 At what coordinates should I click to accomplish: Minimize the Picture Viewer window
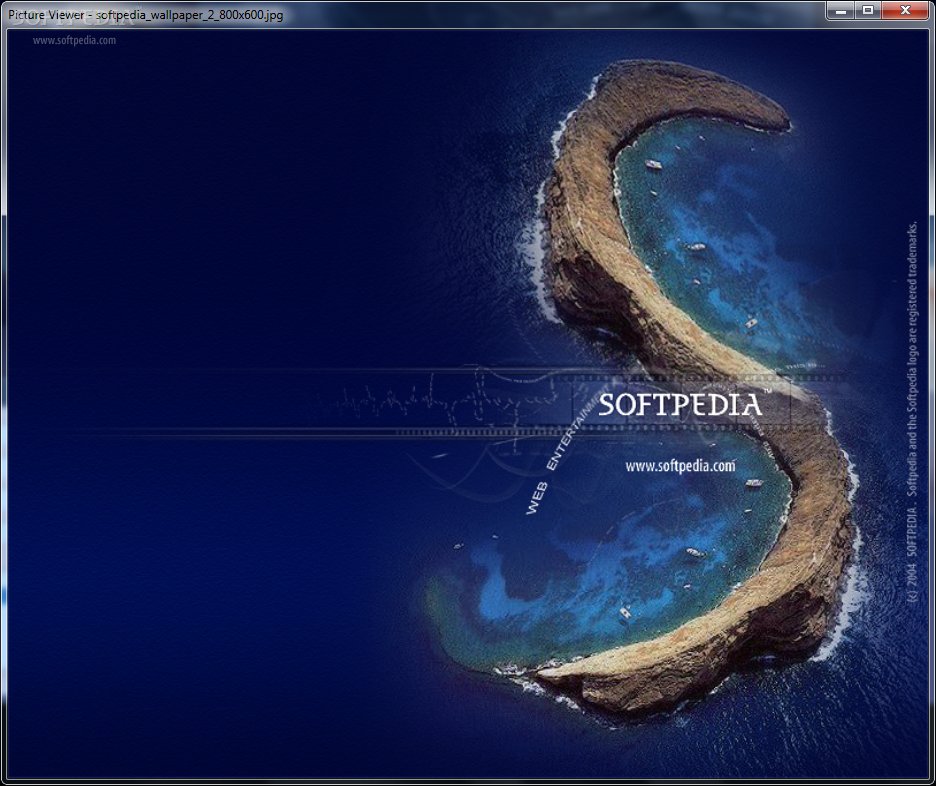click(840, 10)
